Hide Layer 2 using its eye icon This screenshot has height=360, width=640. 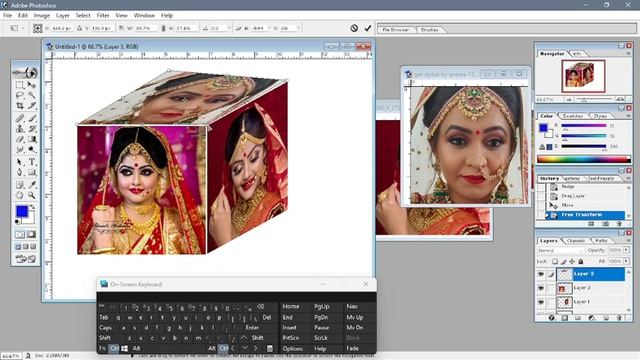click(x=541, y=288)
